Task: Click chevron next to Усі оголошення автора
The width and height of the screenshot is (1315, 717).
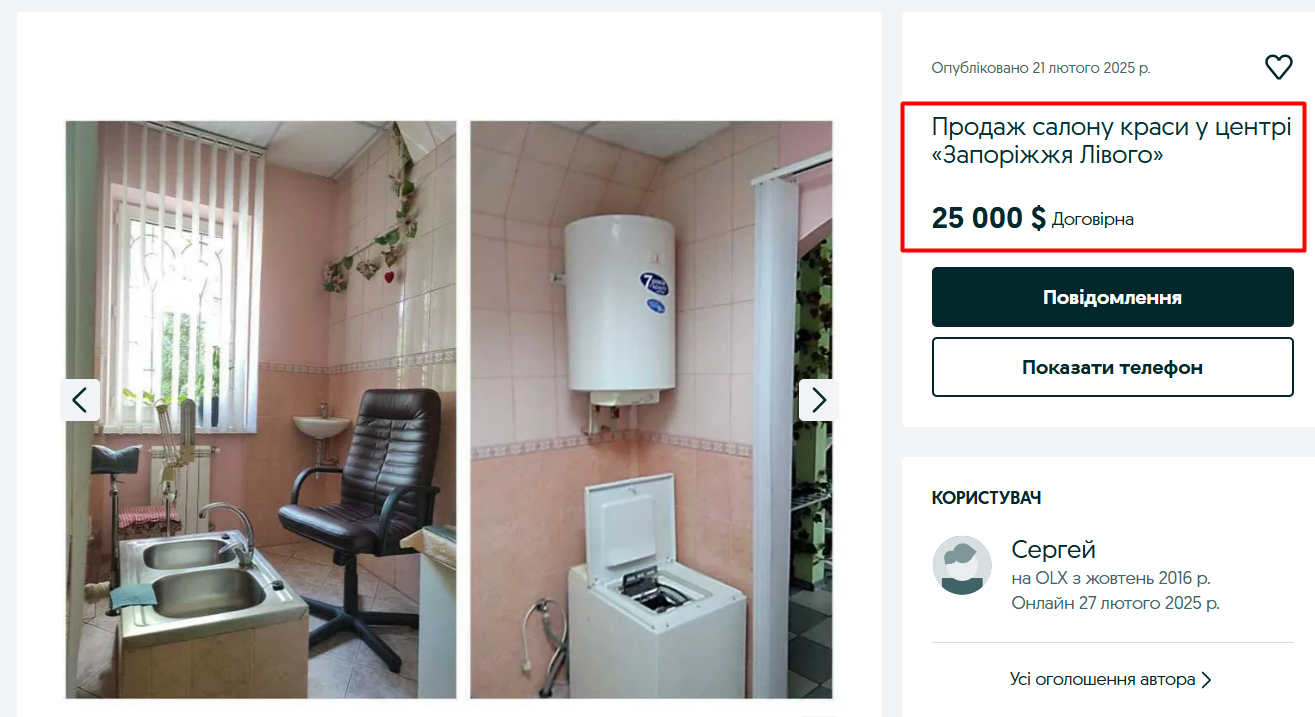Action: tap(1206, 680)
